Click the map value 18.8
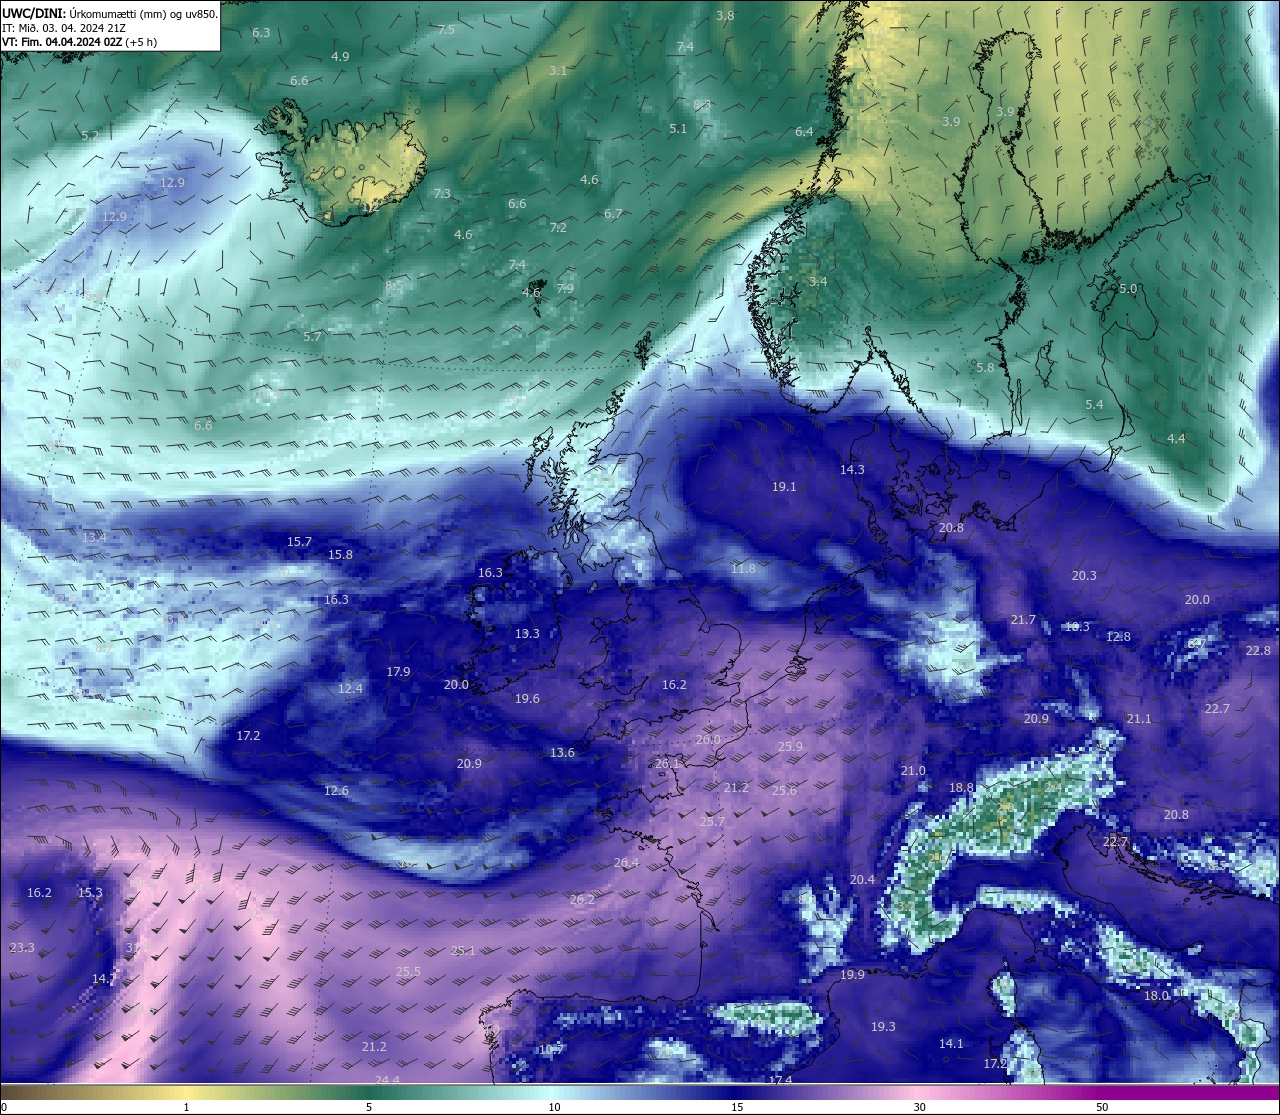 (x=961, y=788)
